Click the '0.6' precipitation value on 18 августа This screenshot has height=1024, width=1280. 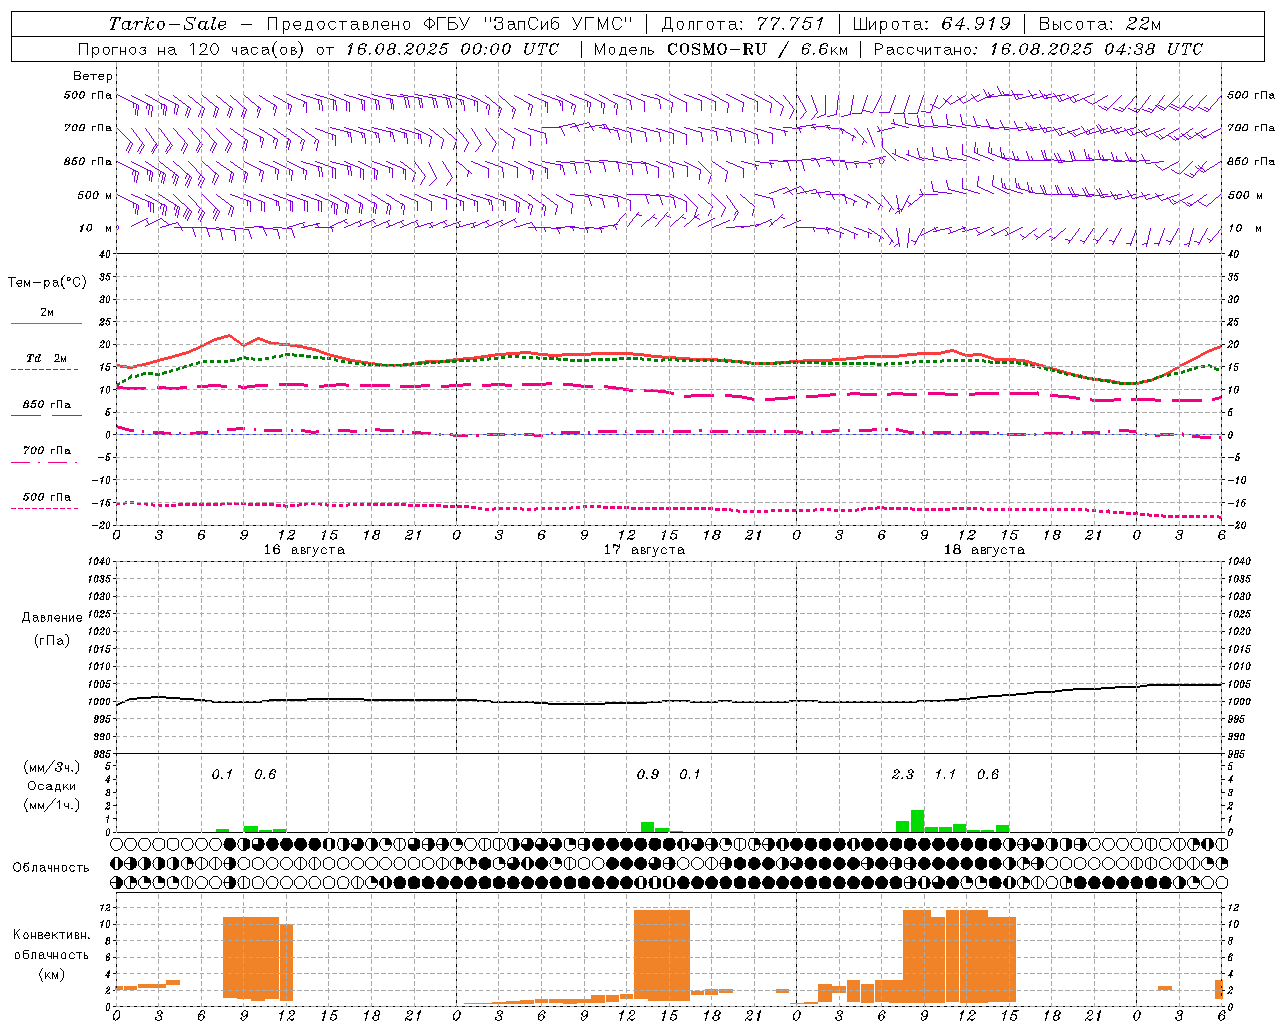click(988, 775)
